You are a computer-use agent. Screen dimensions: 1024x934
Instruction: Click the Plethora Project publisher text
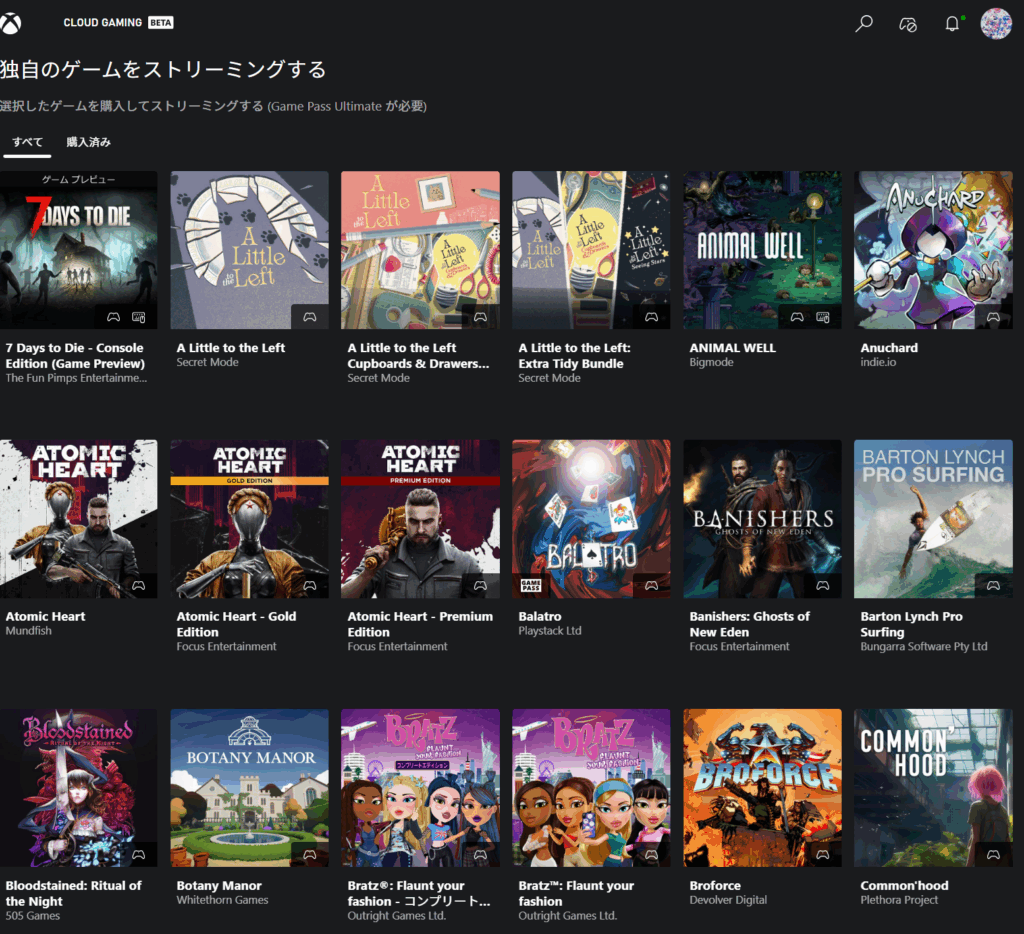(x=899, y=900)
